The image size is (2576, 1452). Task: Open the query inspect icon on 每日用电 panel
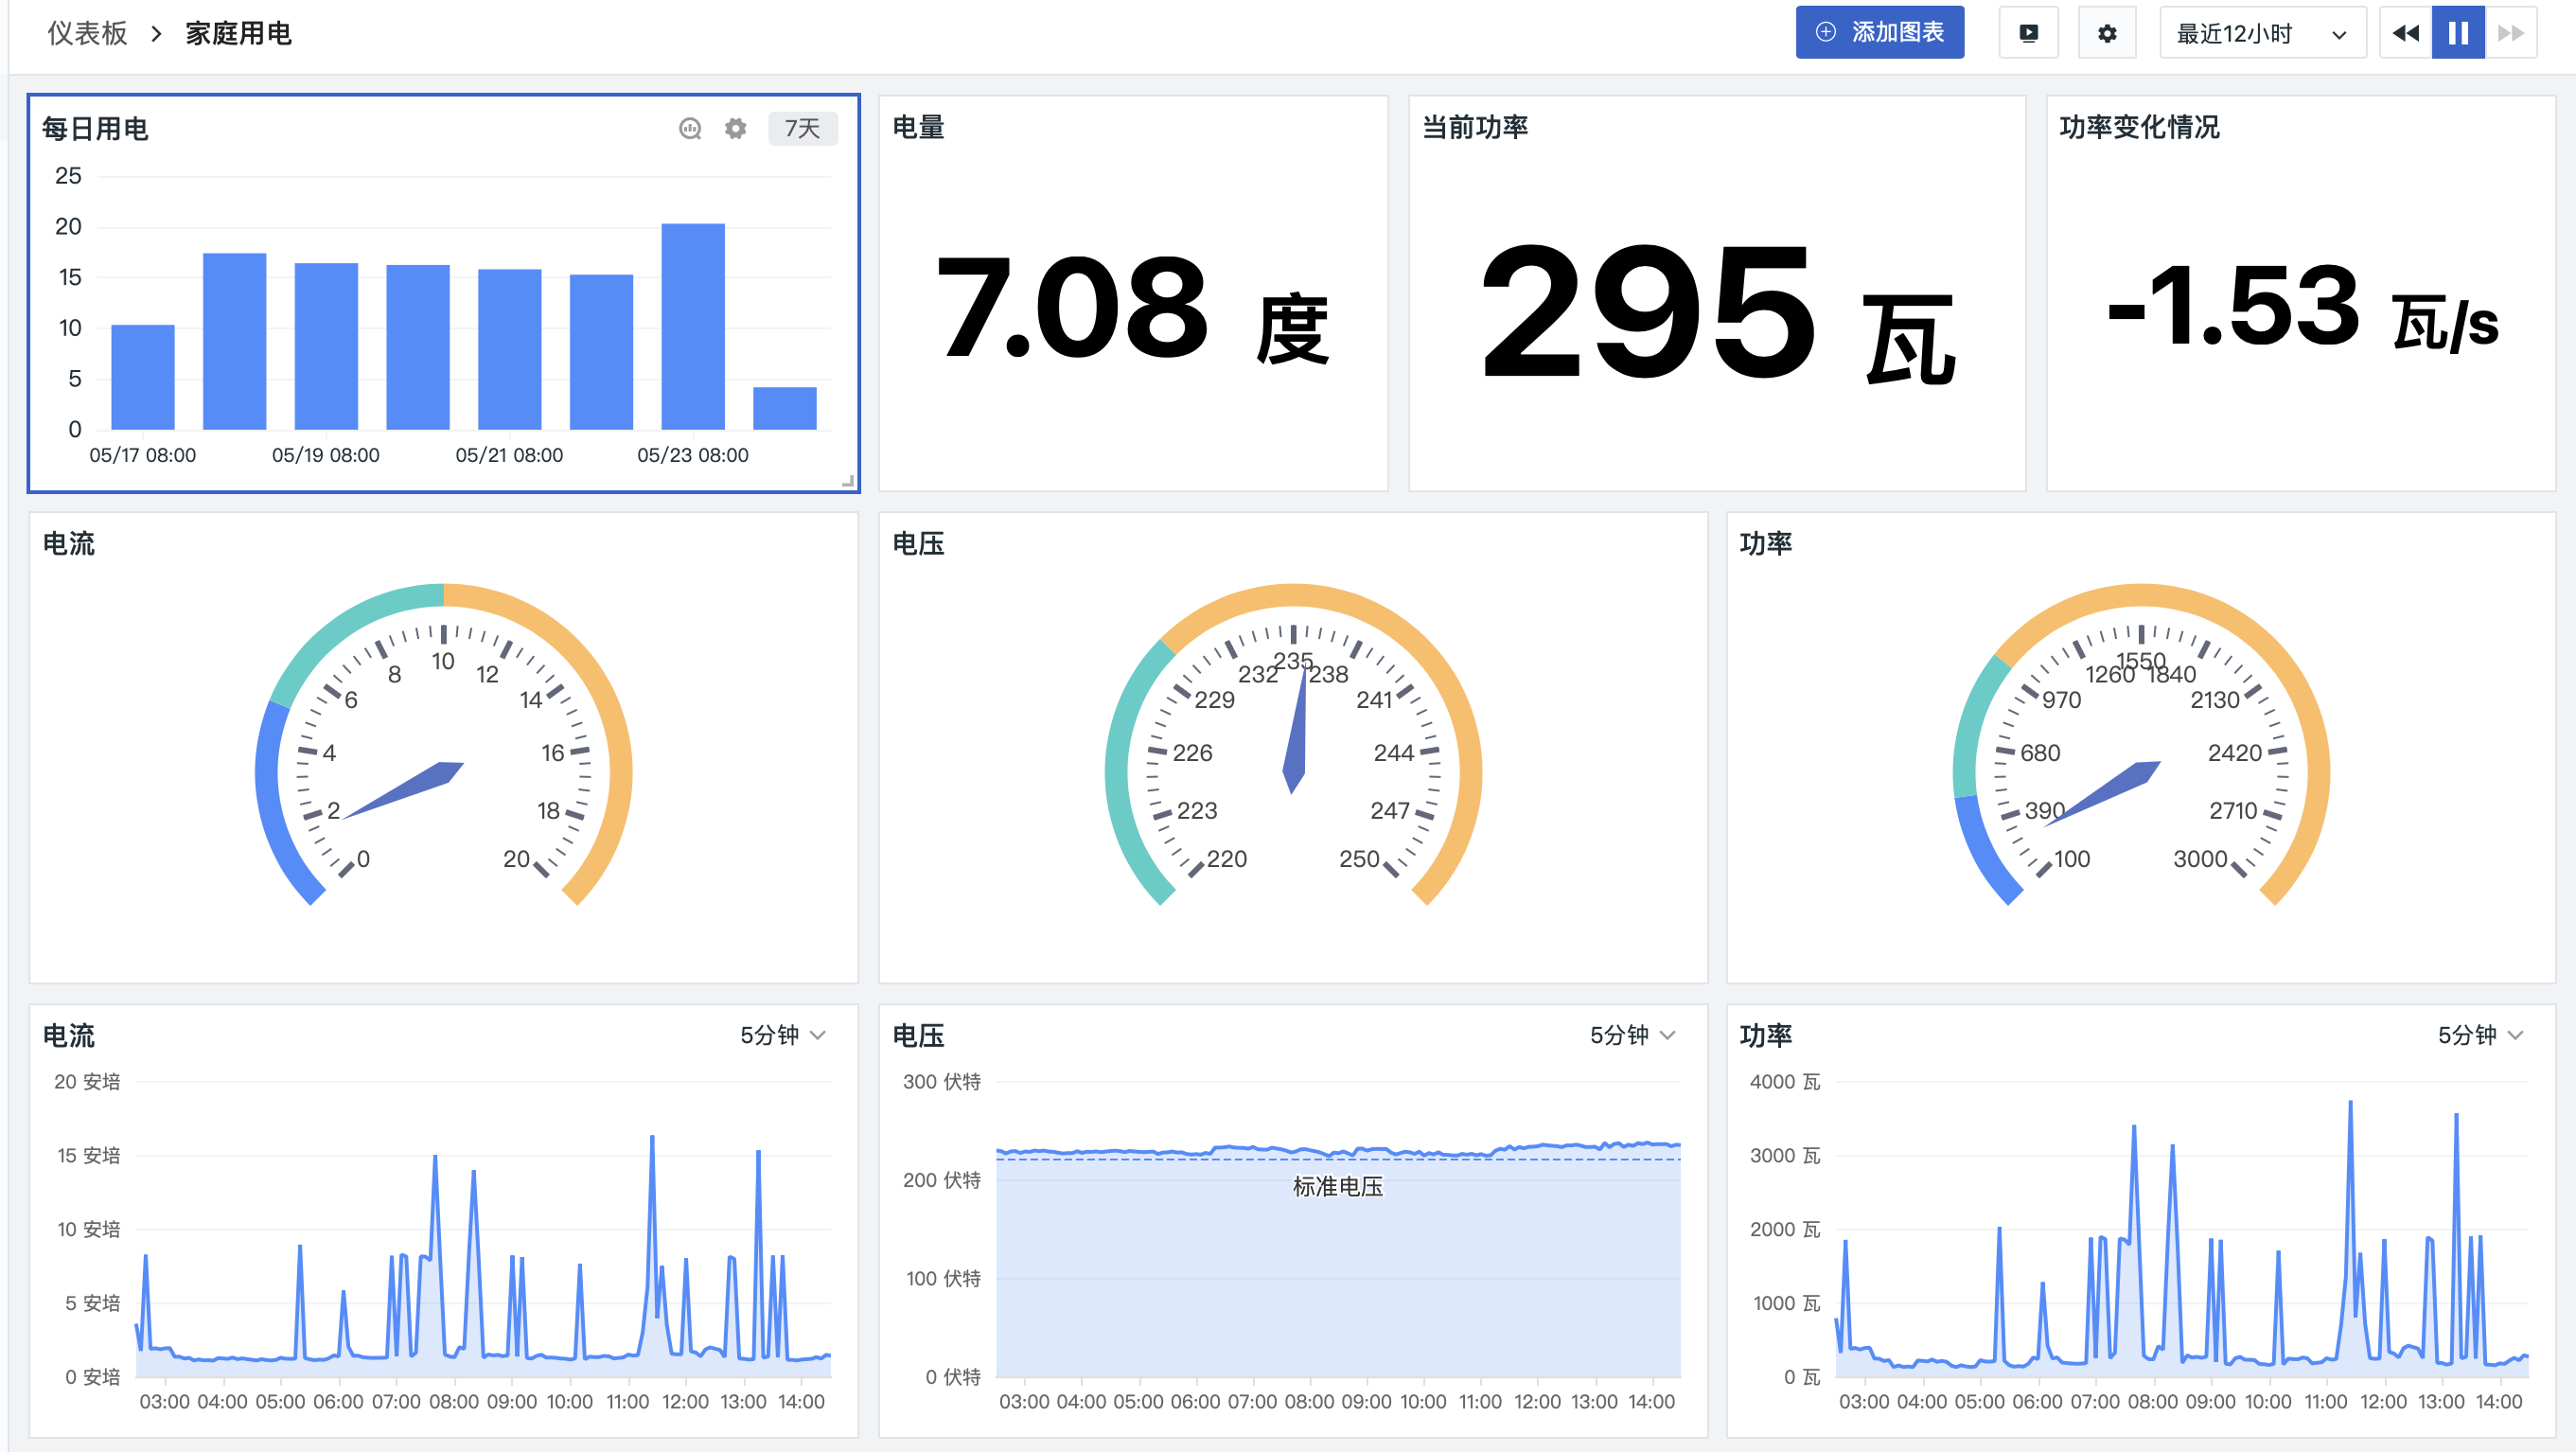click(x=690, y=128)
